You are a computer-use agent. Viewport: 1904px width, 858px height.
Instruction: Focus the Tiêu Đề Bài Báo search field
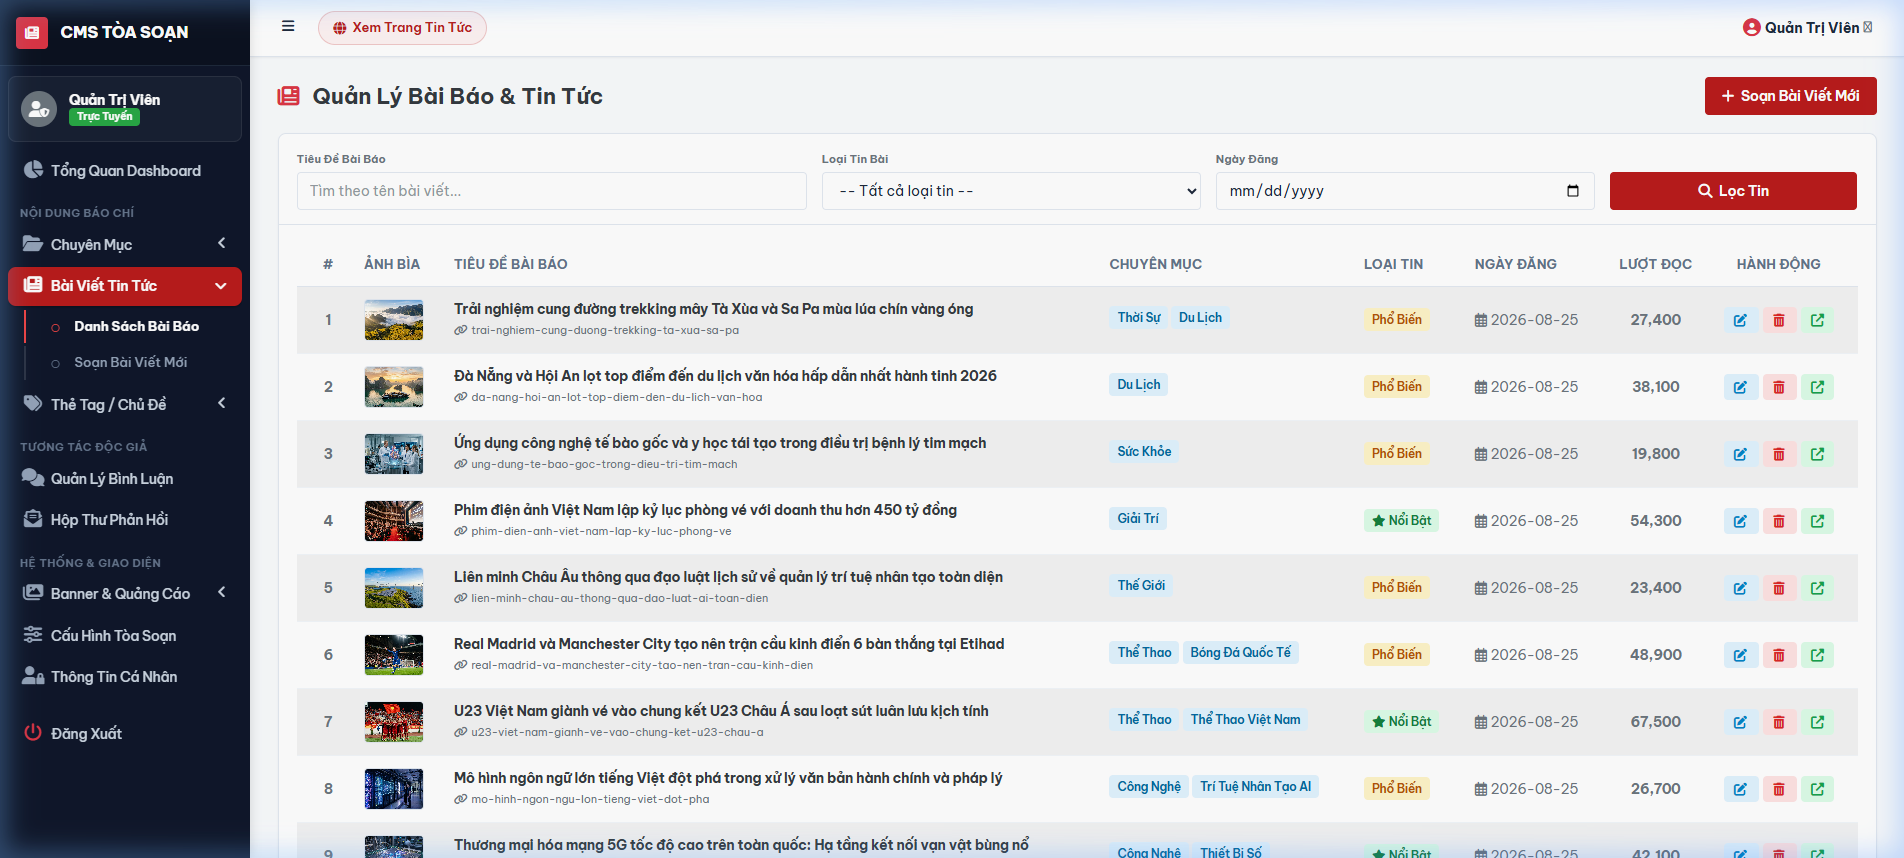point(552,191)
